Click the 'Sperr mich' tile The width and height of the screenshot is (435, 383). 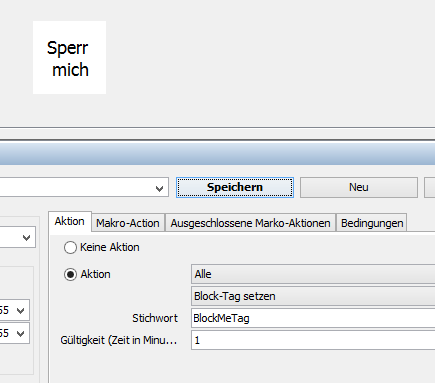coord(69,57)
